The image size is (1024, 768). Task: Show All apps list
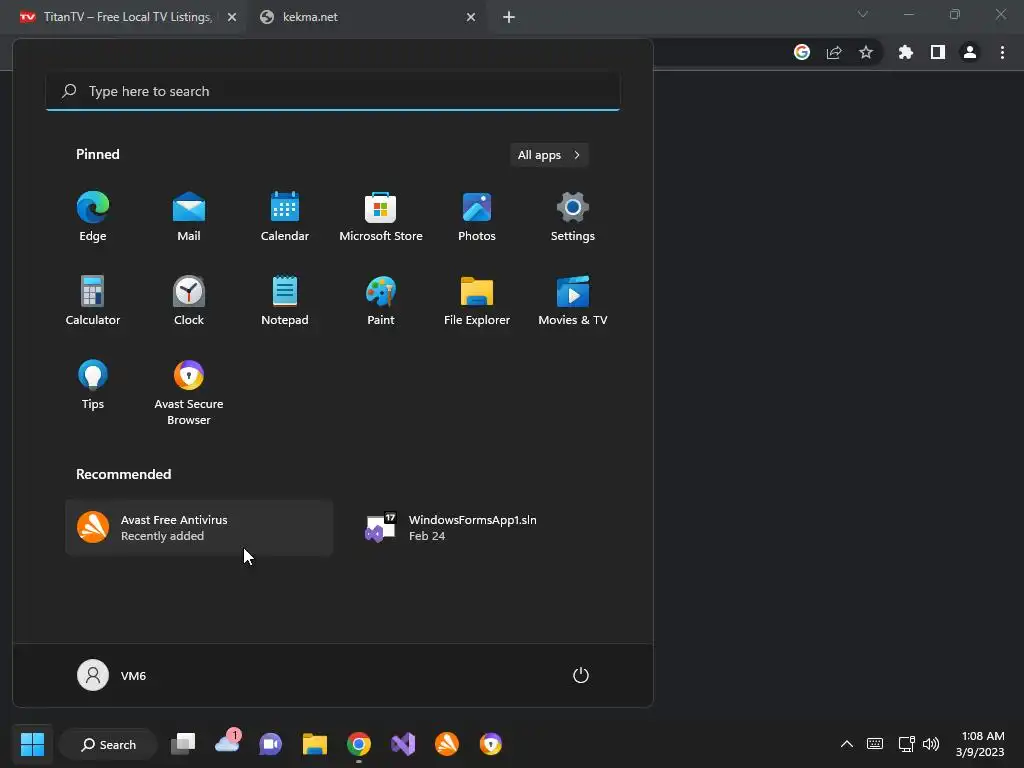point(549,155)
